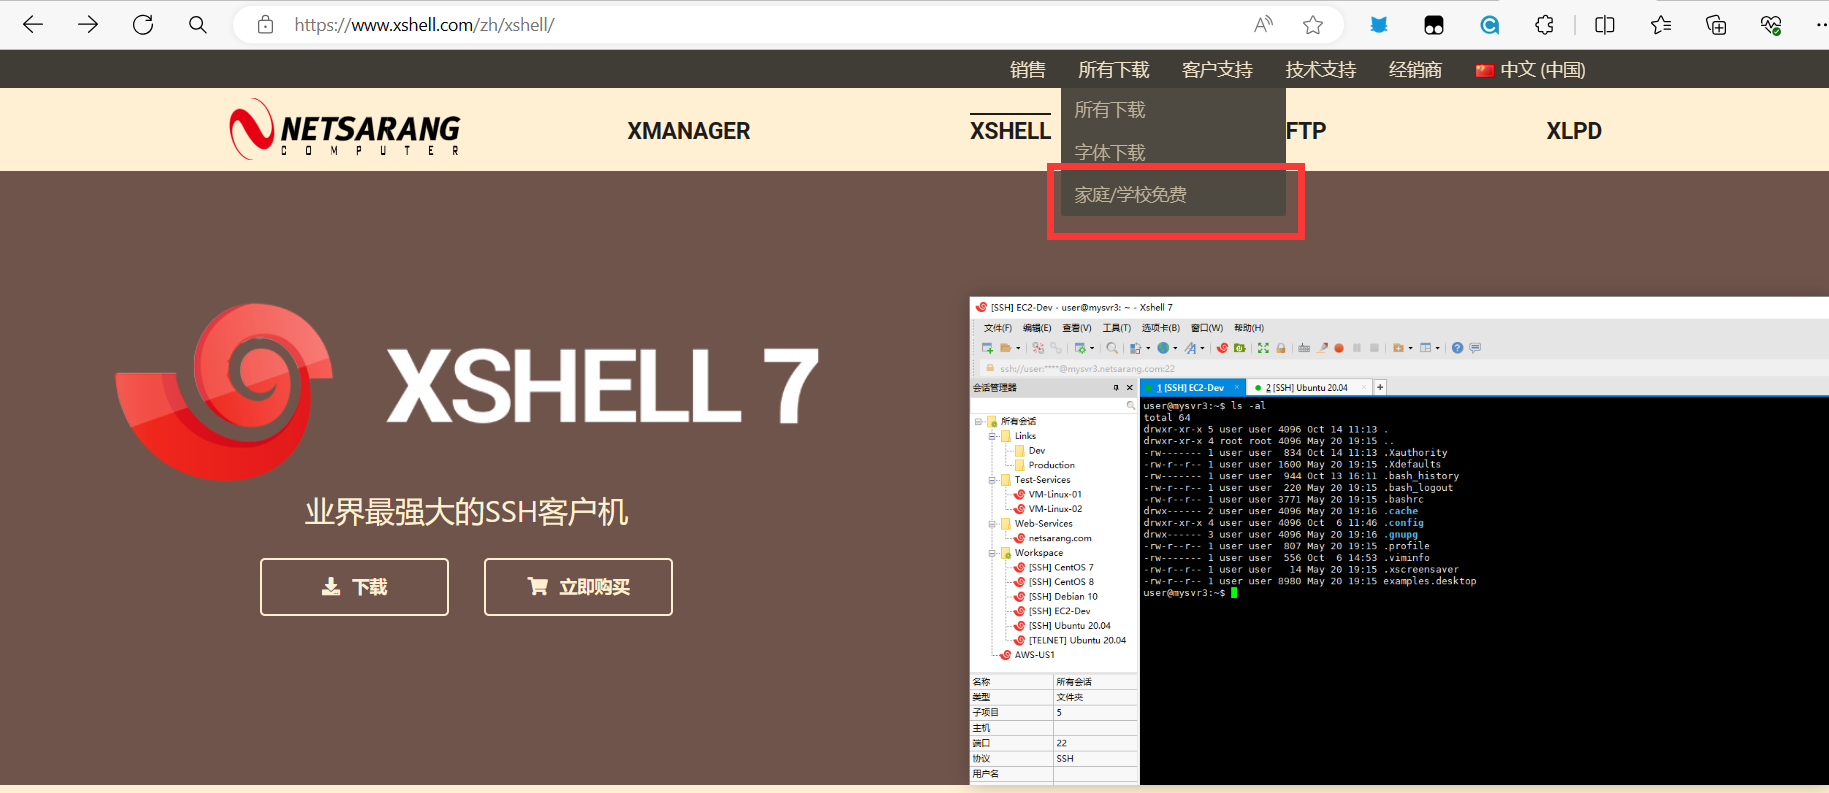The height and width of the screenshot is (793, 1829).
Task: Click the 立即购买 buy now button
Action: 578,587
